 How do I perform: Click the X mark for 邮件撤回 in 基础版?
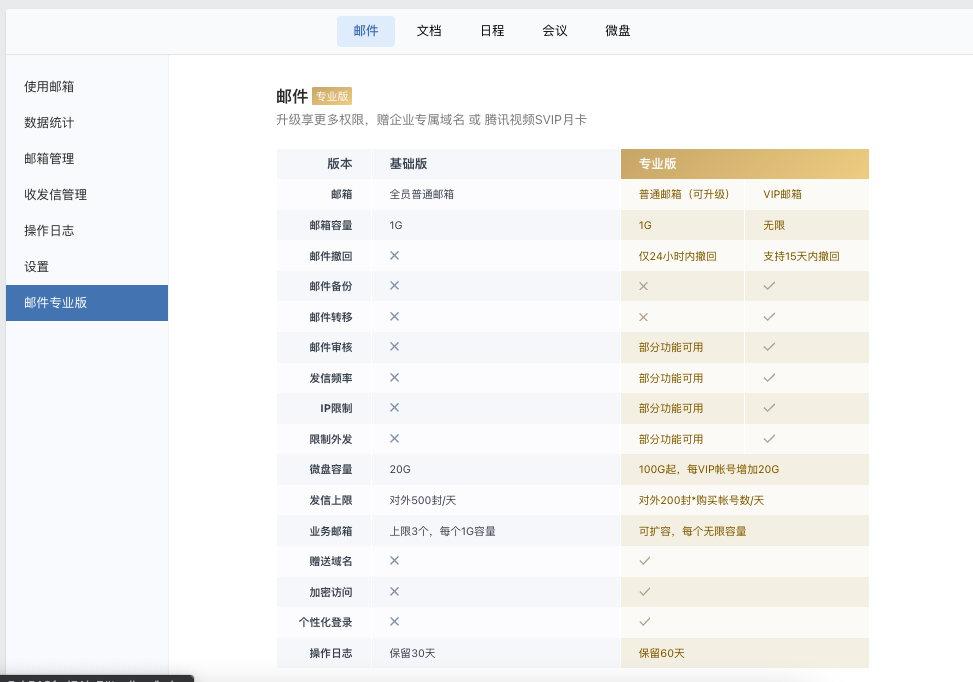click(x=394, y=256)
